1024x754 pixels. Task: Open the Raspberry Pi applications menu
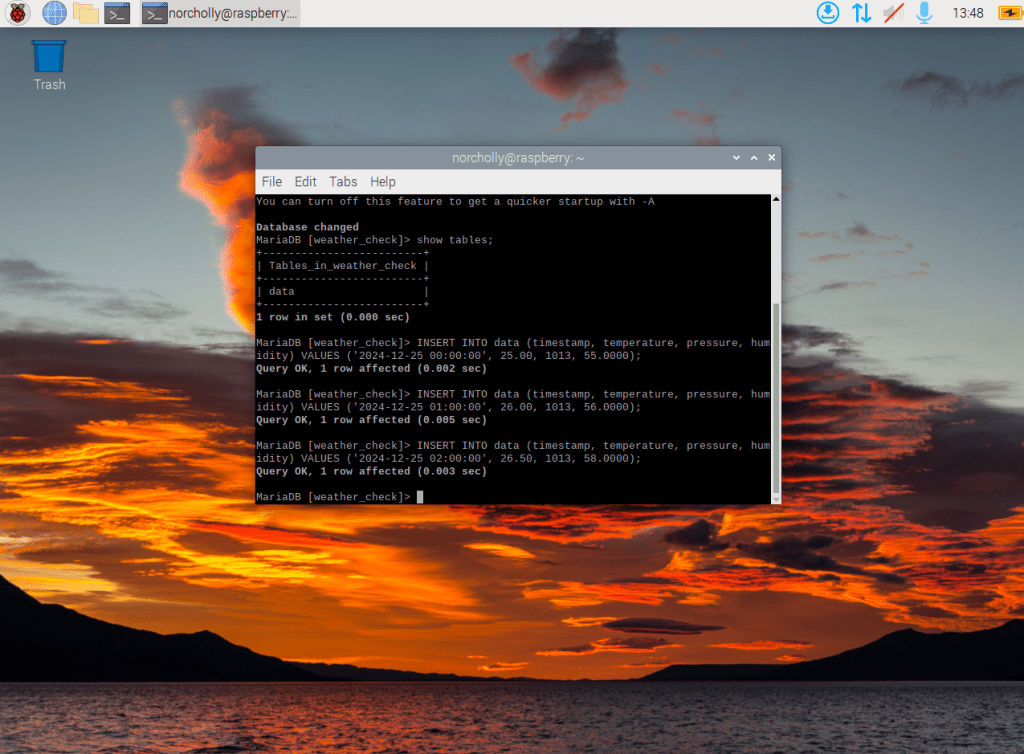[x=18, y=13]
